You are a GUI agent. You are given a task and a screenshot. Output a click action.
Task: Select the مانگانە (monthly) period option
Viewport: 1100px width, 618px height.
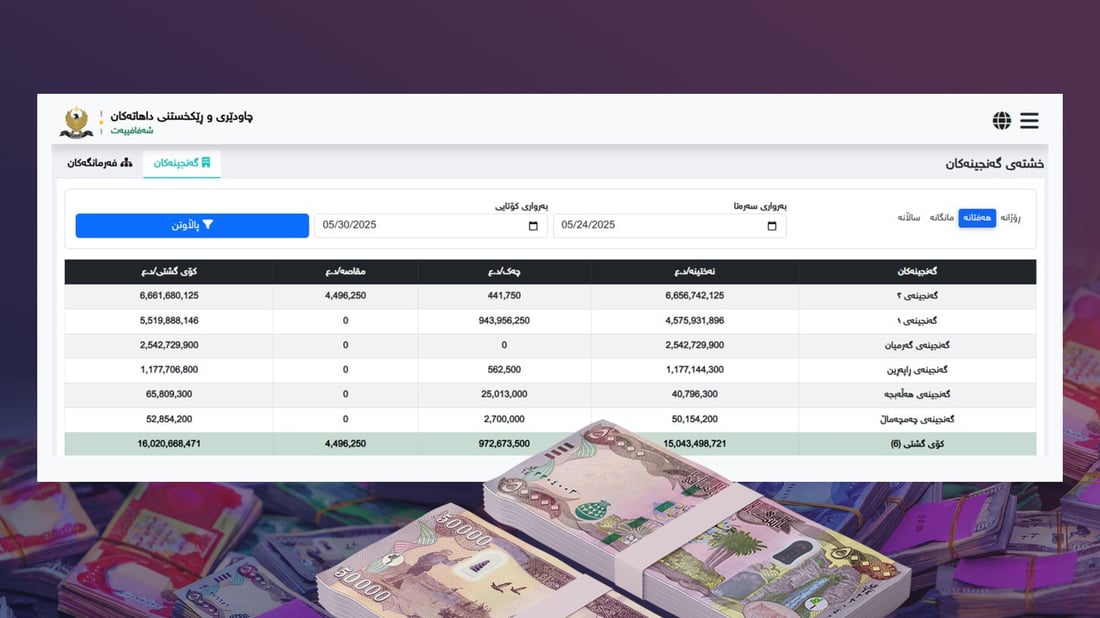[942, 218]
